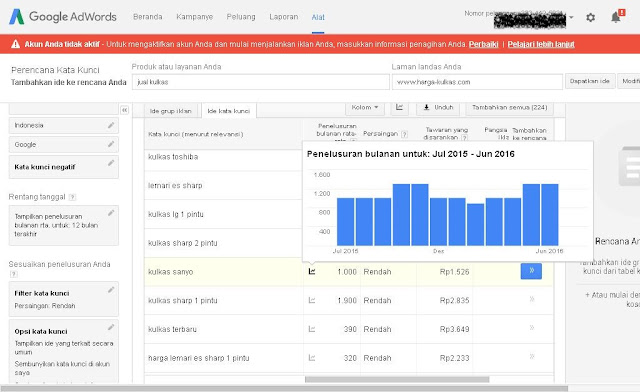Click the table horizontal scrollbar
This screenshot has height=392, width=640.
click(x=397, y=380)
